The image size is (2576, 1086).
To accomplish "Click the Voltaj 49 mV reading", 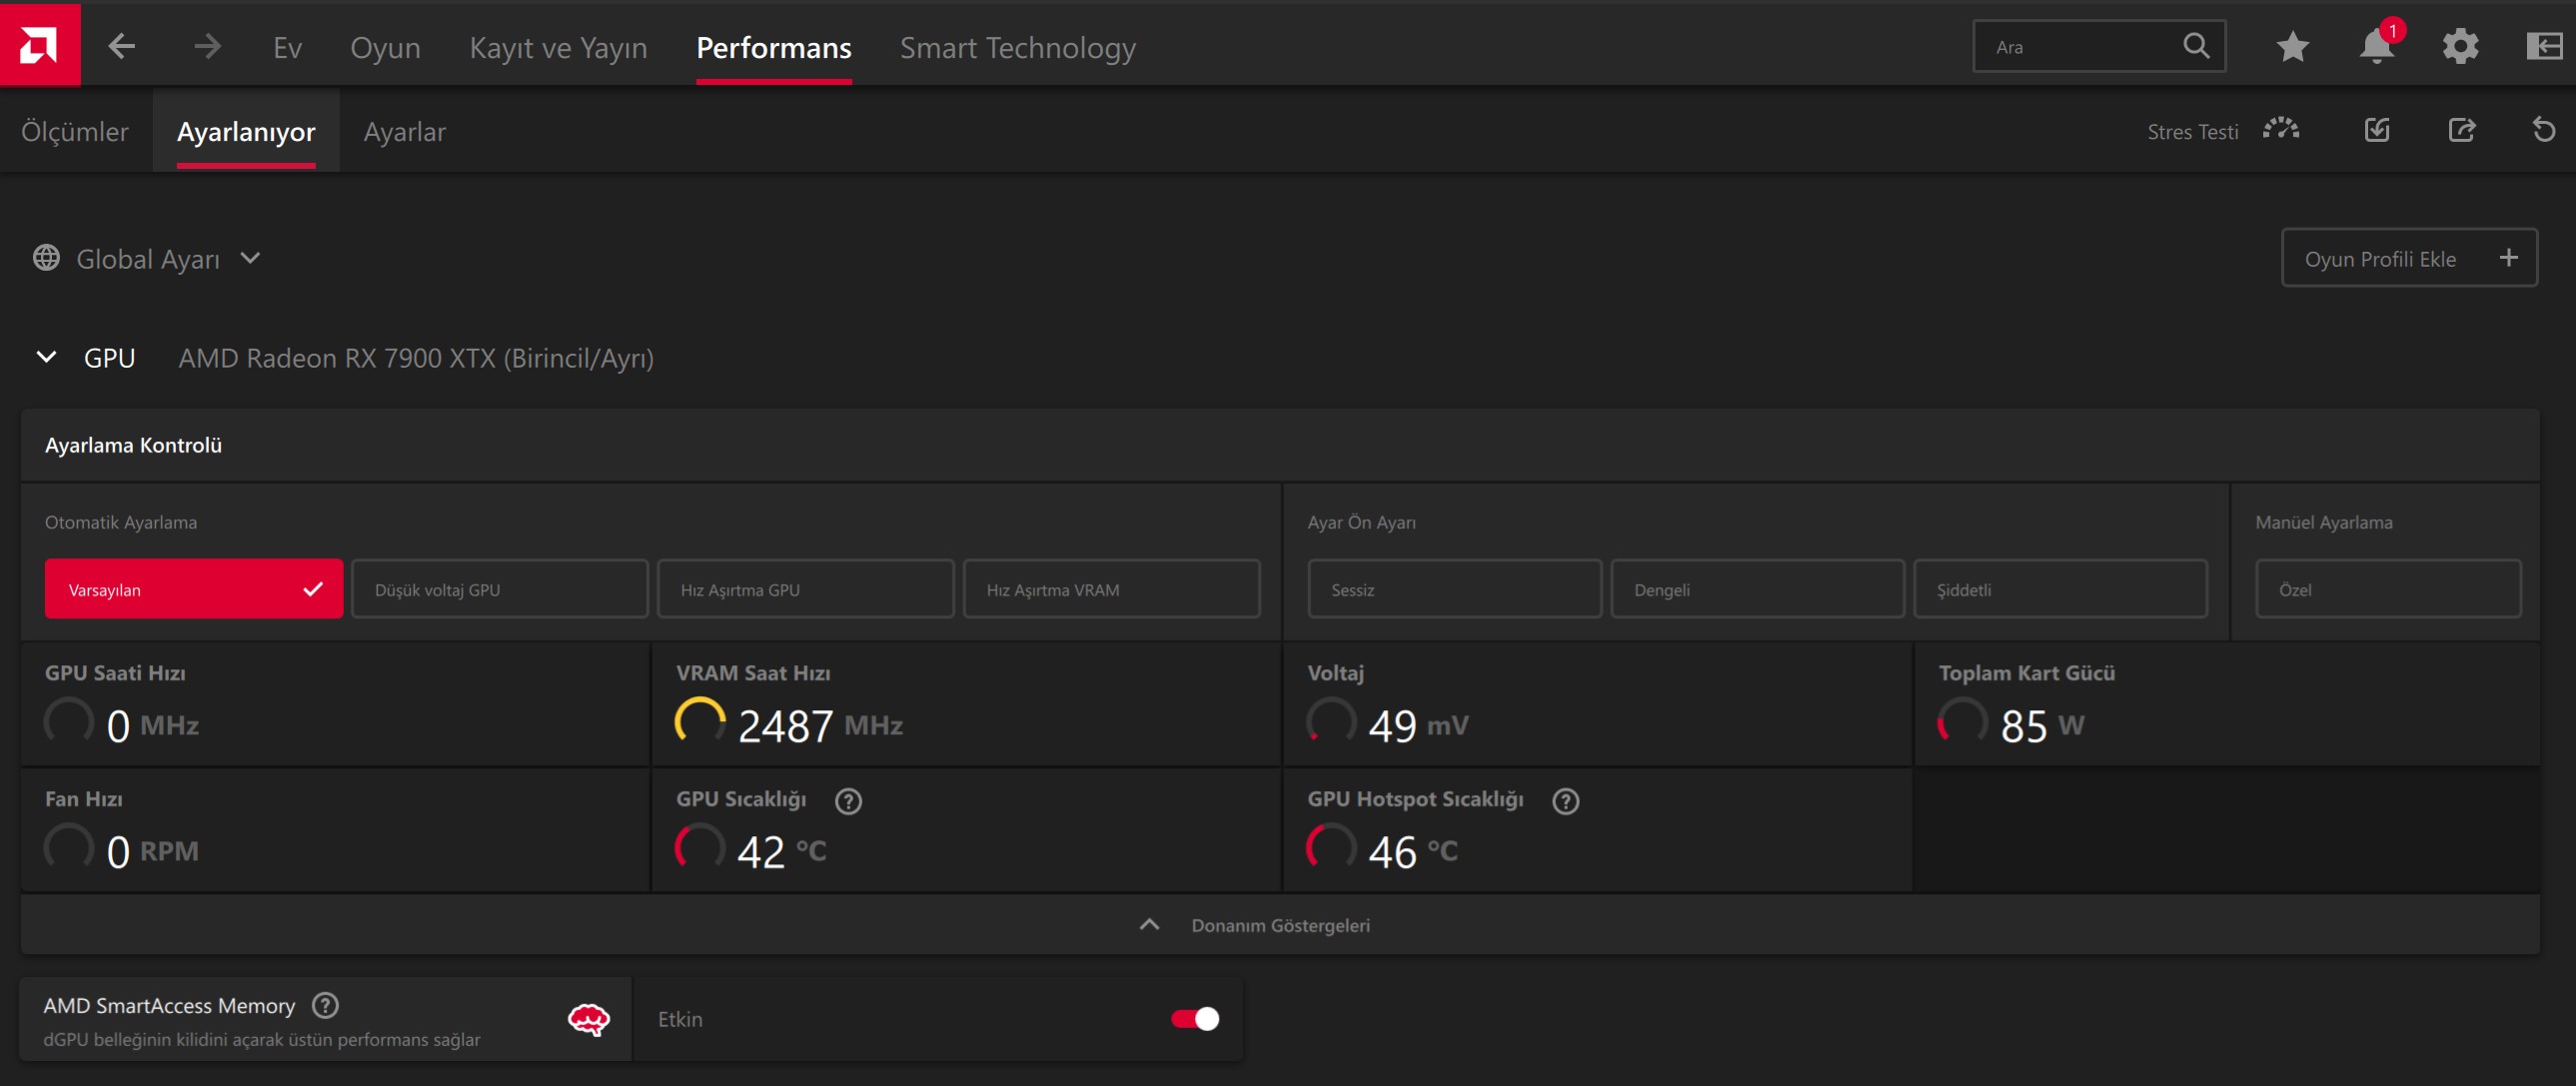I will [x=1417, y=724].
